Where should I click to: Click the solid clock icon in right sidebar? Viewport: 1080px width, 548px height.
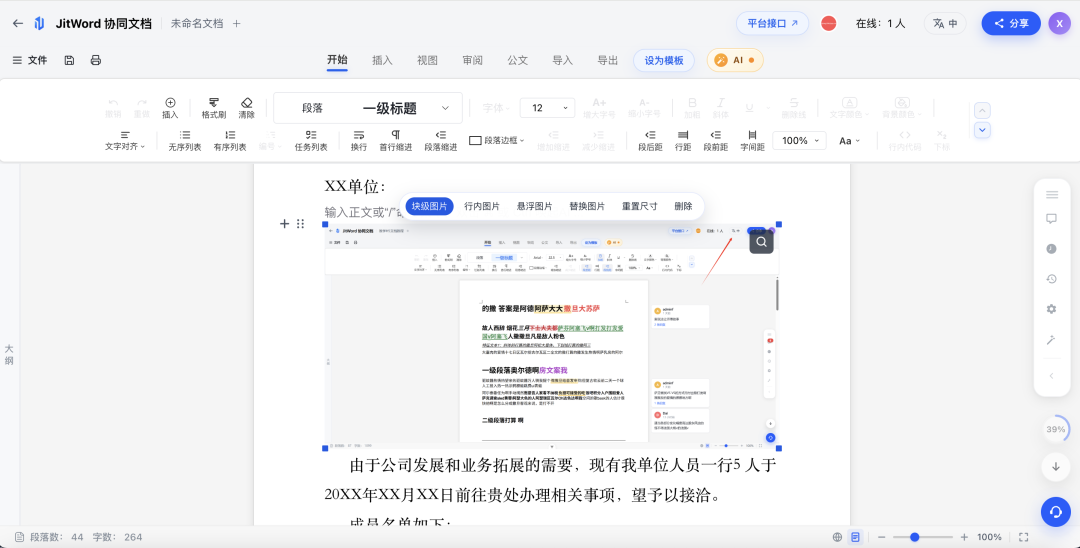[x=1051, y=249]
